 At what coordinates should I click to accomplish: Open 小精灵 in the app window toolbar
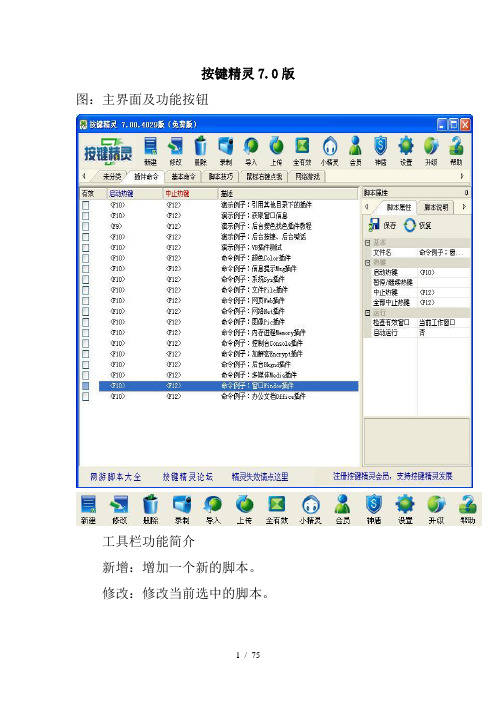330,150
